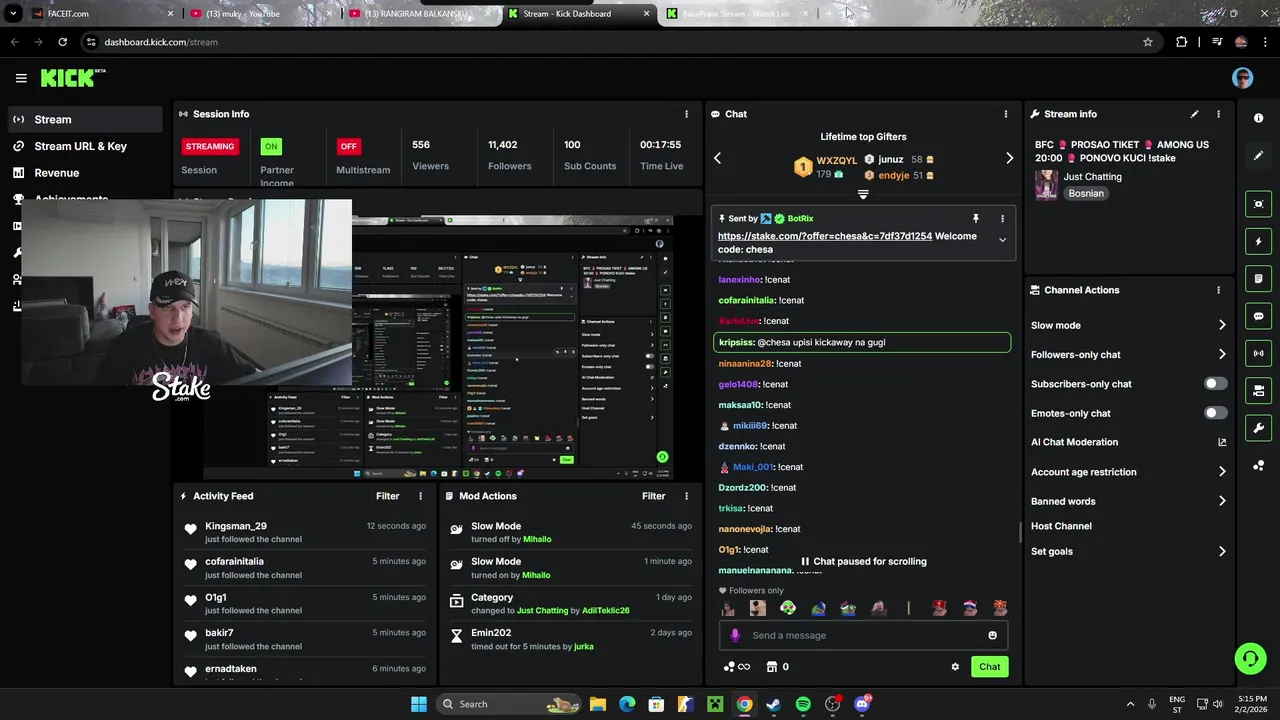Open Channel Actions panel options menu
This screenshot has height=720, width=1280.
[x=1218, y=290]
